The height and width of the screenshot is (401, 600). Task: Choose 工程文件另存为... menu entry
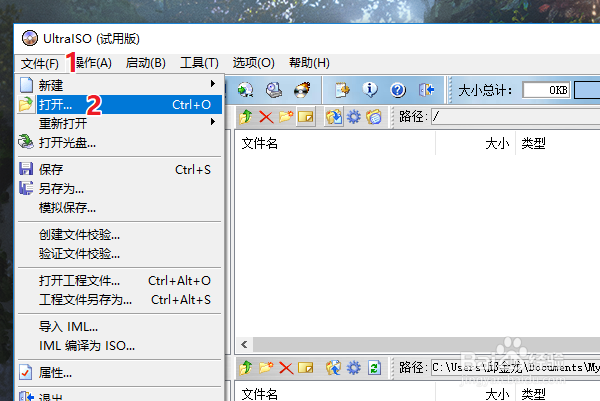119,300
